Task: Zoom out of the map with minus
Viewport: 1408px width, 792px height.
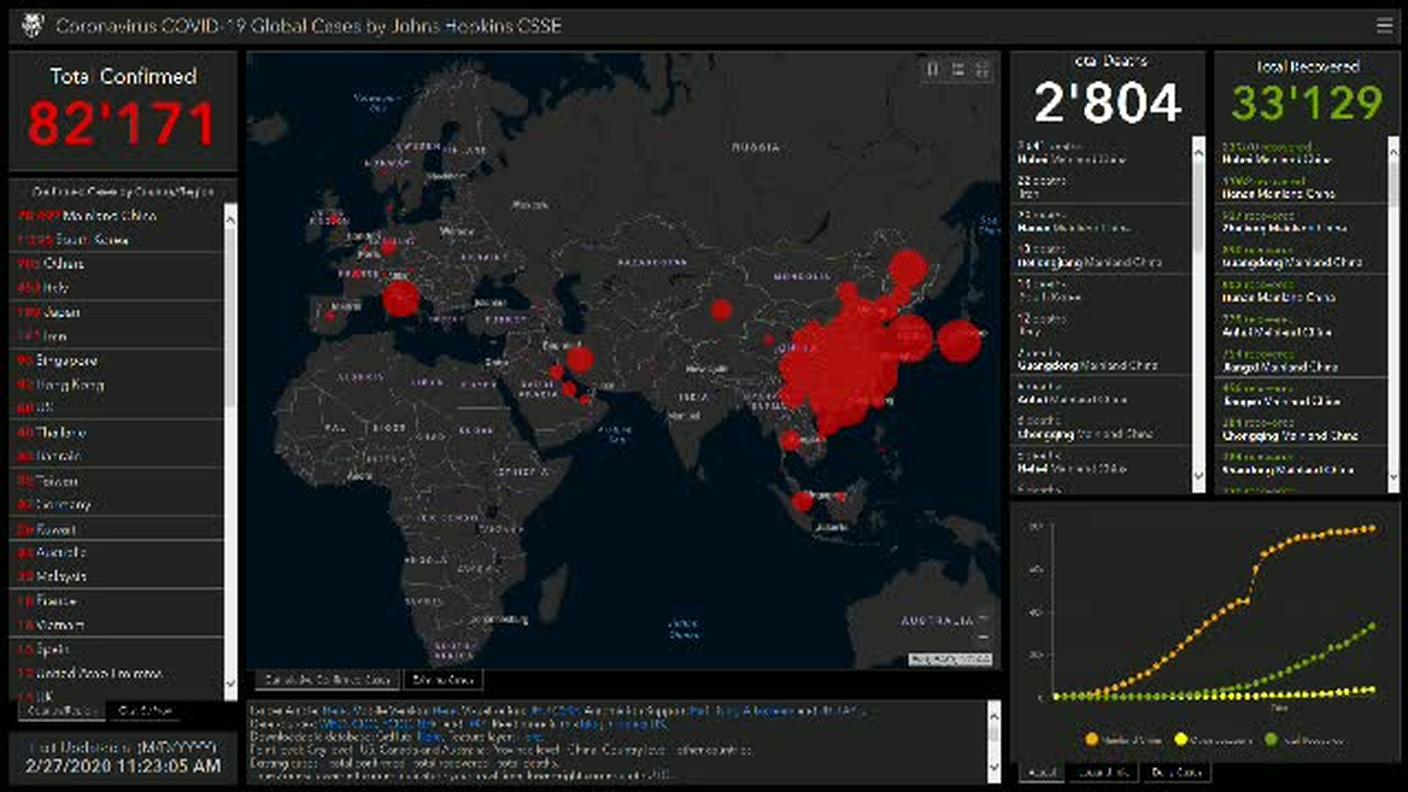Action: click(x=984, y=636)
